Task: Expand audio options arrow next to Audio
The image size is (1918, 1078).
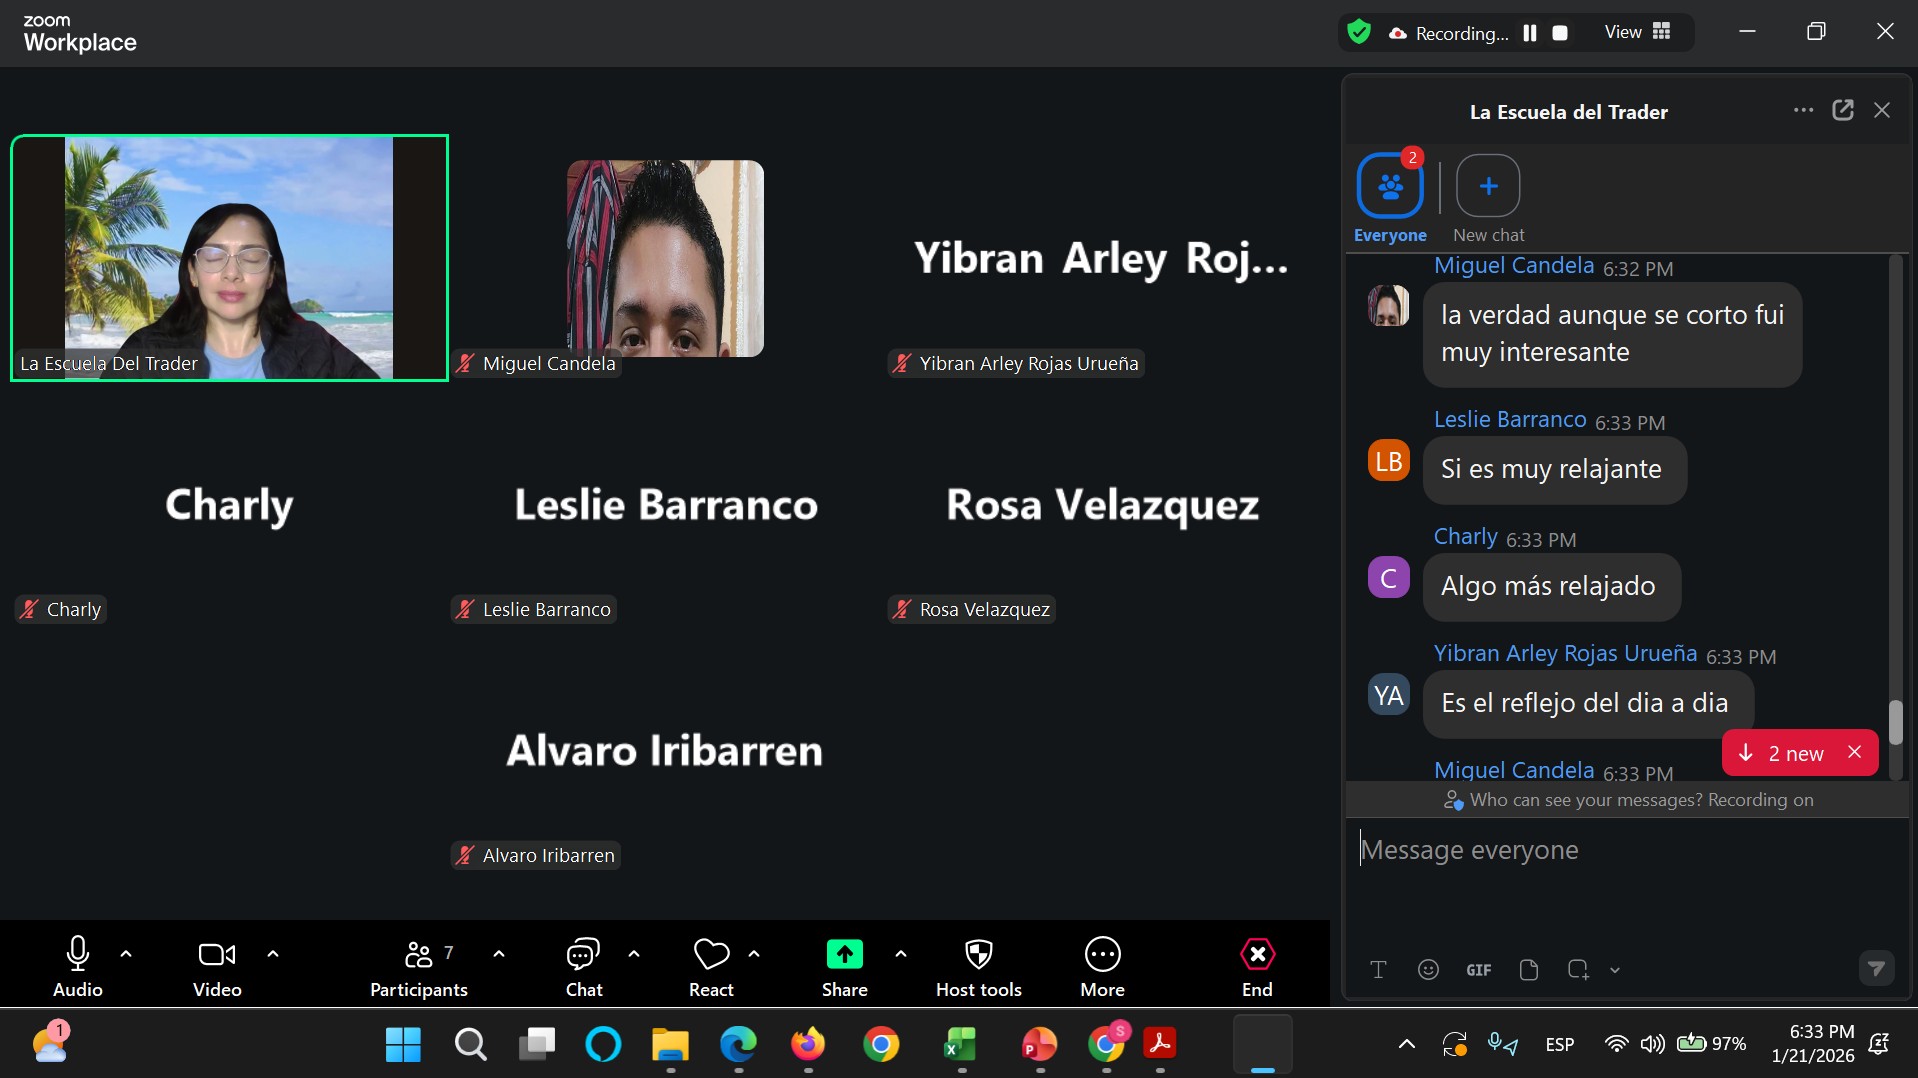Action: pos(126,954)
